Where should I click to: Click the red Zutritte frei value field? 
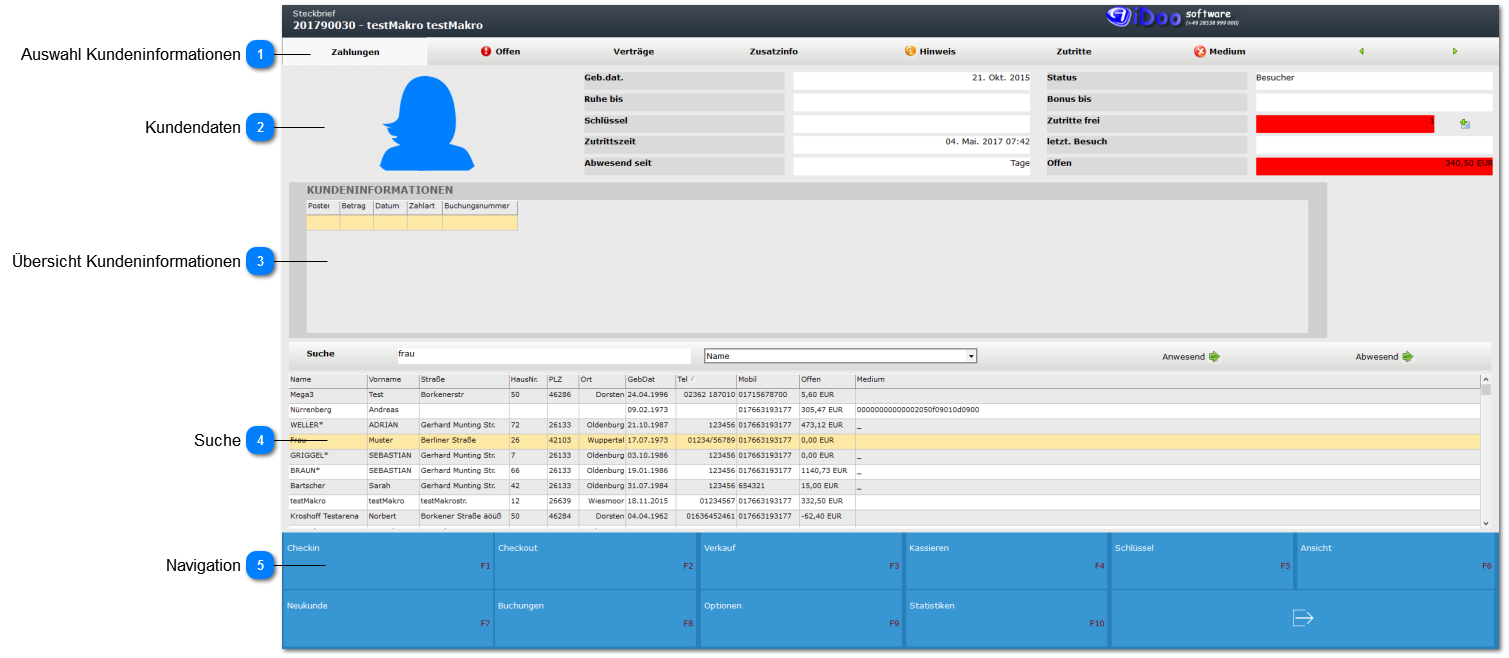1345,124
